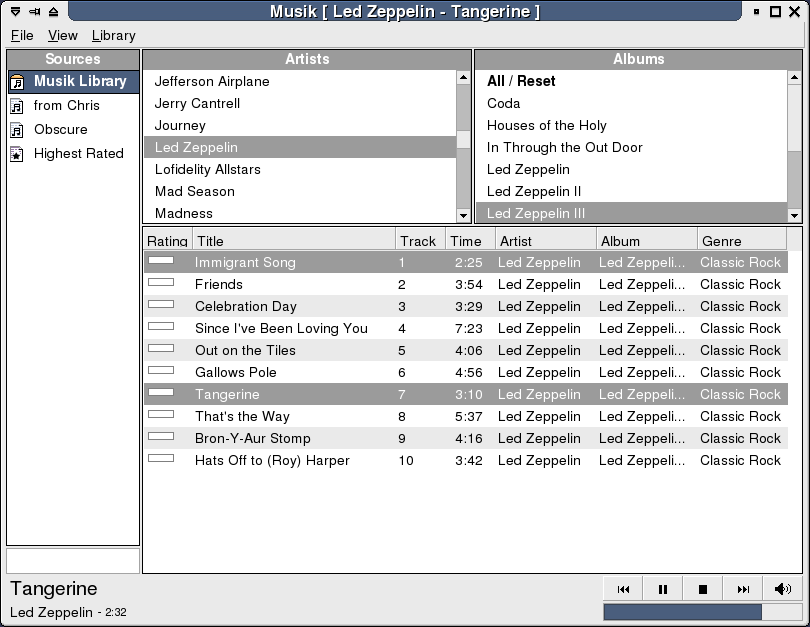The width and height of the screenshot is (810, 627).
Task: Click the Obscure playlist icon
Action: 17,130
